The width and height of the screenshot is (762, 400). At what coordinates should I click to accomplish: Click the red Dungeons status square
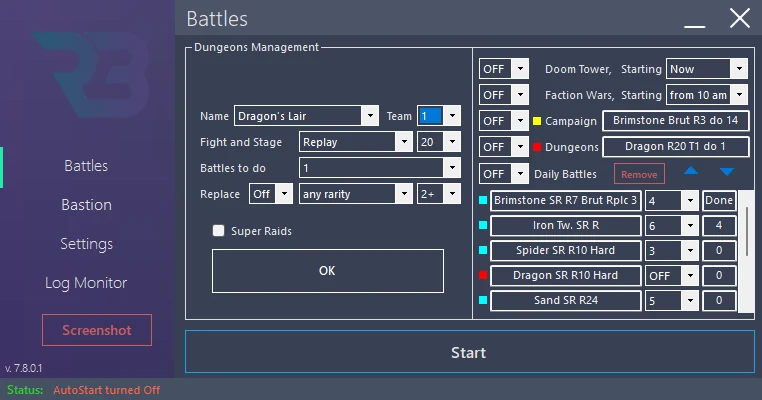(x=537, y=147)
